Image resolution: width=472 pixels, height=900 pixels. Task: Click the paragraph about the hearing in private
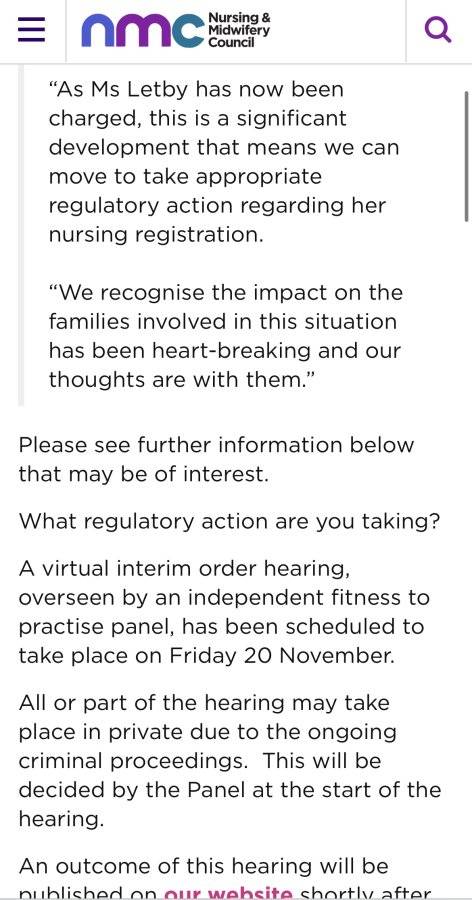[230, 761]
